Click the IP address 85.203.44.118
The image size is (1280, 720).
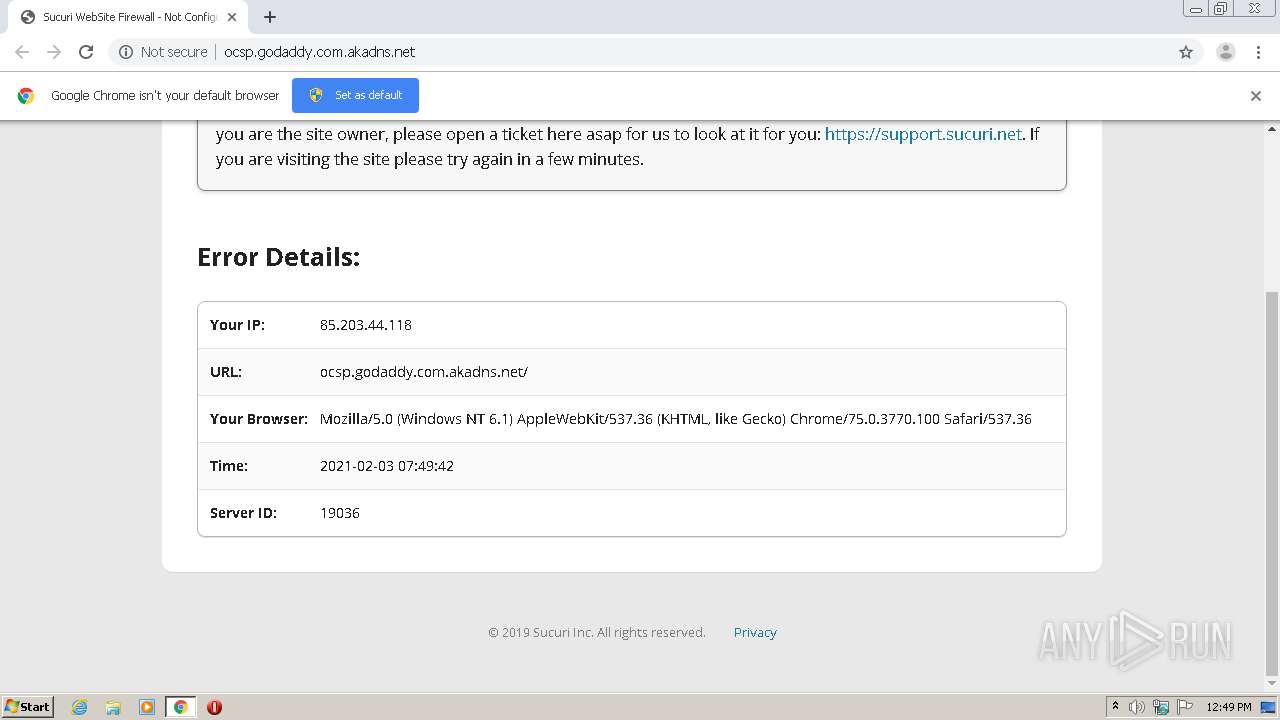point(366,325)
